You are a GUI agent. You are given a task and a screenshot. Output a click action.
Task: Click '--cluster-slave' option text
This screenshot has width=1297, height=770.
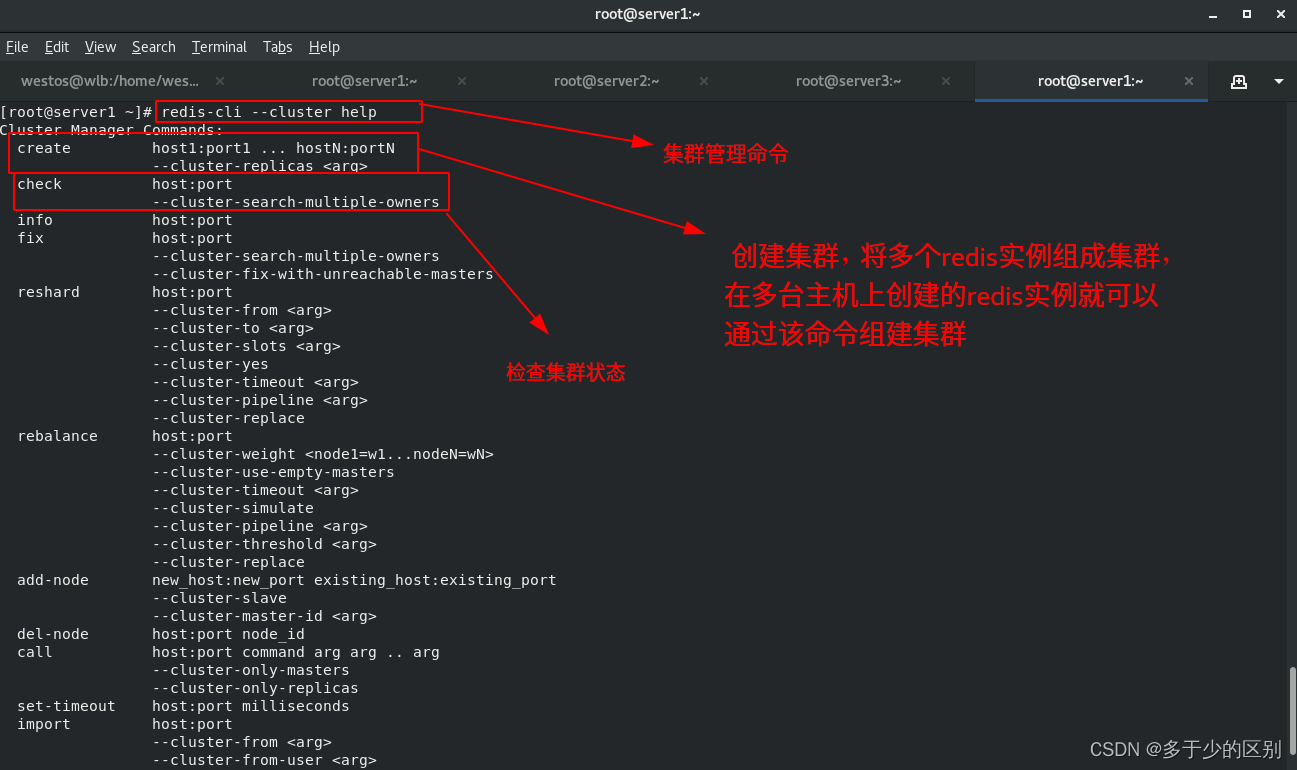click(220, 598)
